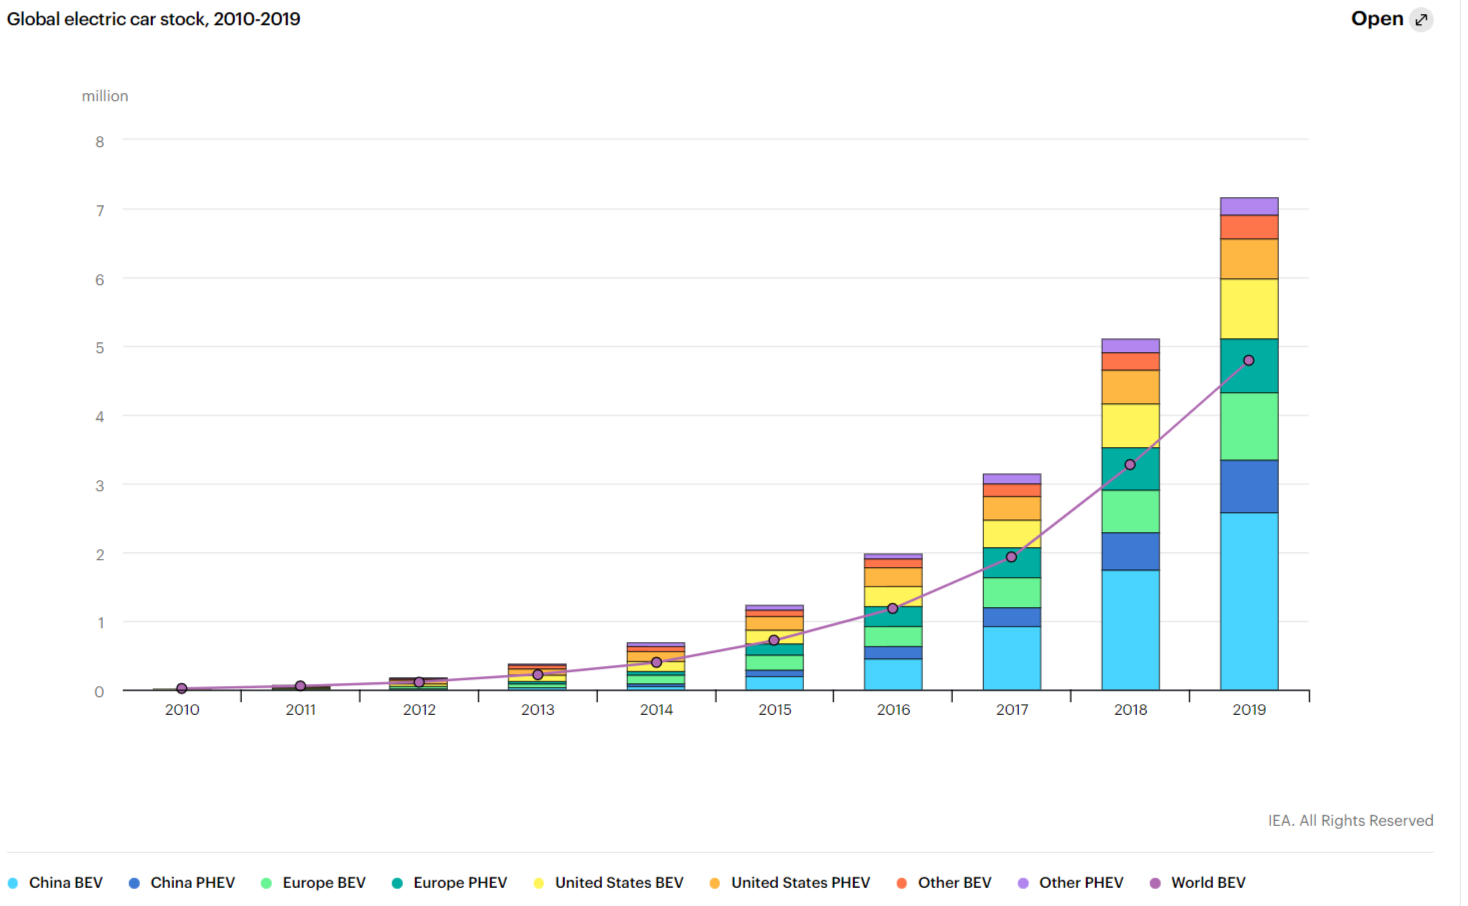
Task: Click the China PHEV segment in 2018 bar
Action: click(1131, 551)
